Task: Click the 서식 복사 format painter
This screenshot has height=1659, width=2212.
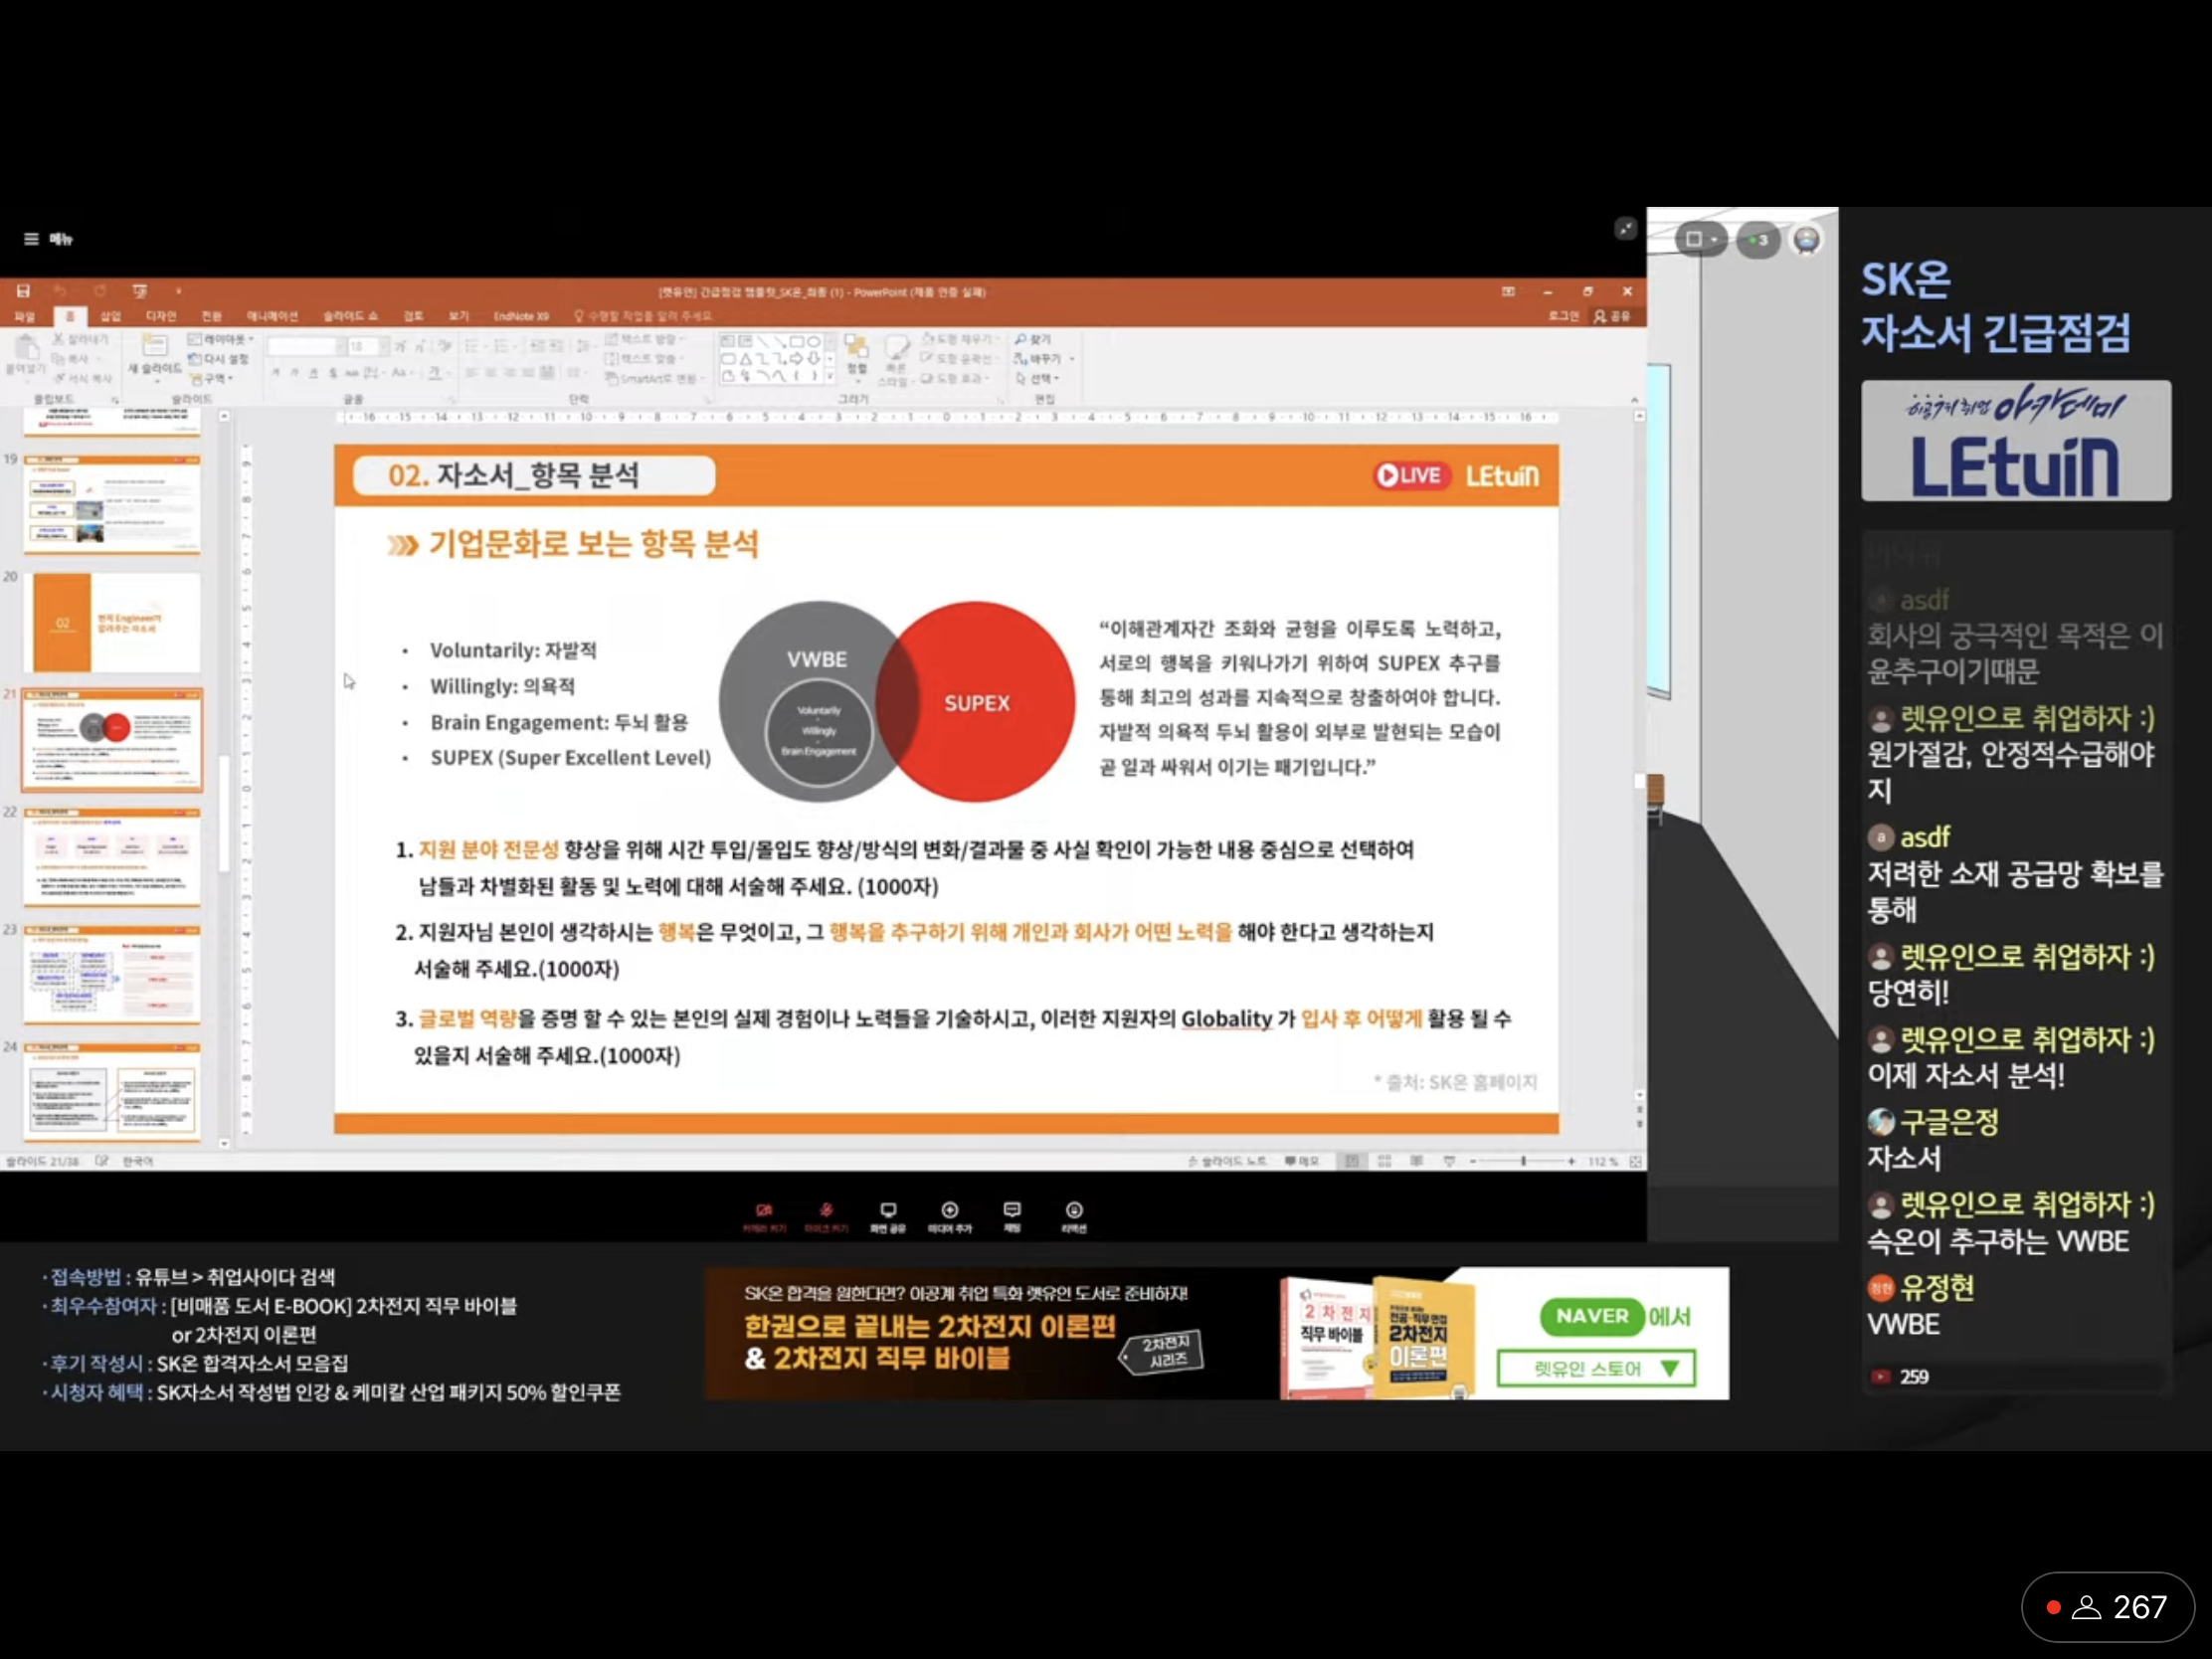Action: [82, 378]
